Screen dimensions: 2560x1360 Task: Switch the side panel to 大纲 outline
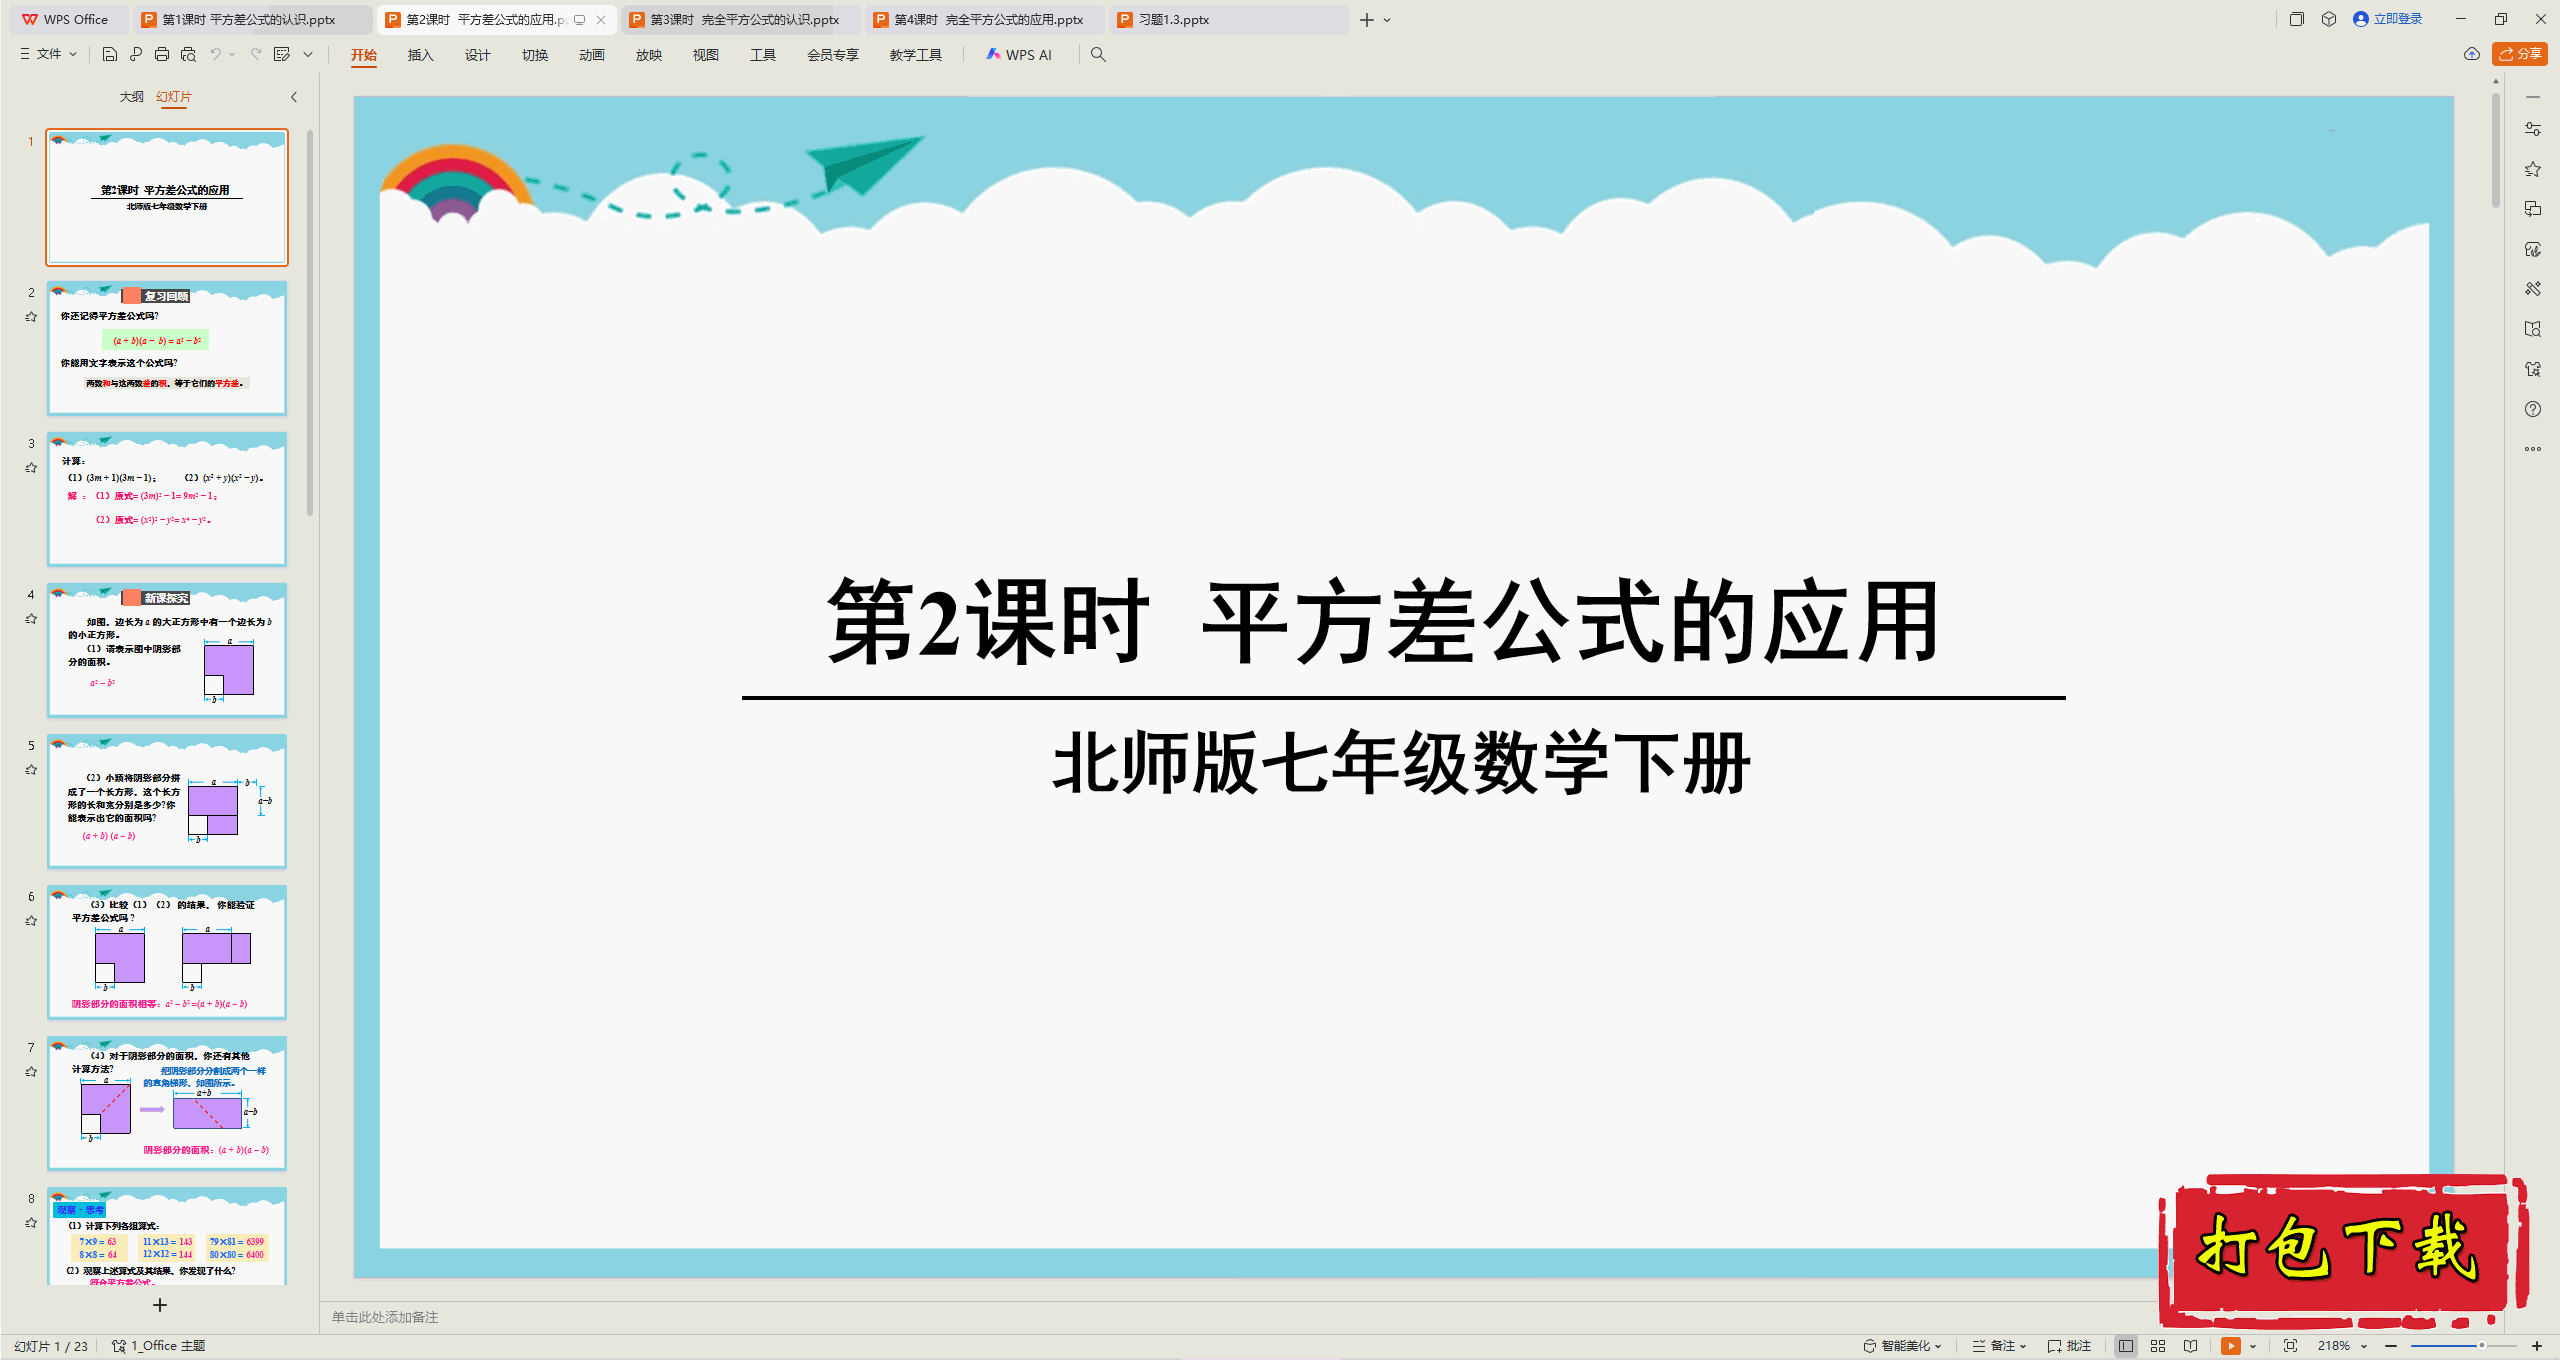click(x=131, y=97)
